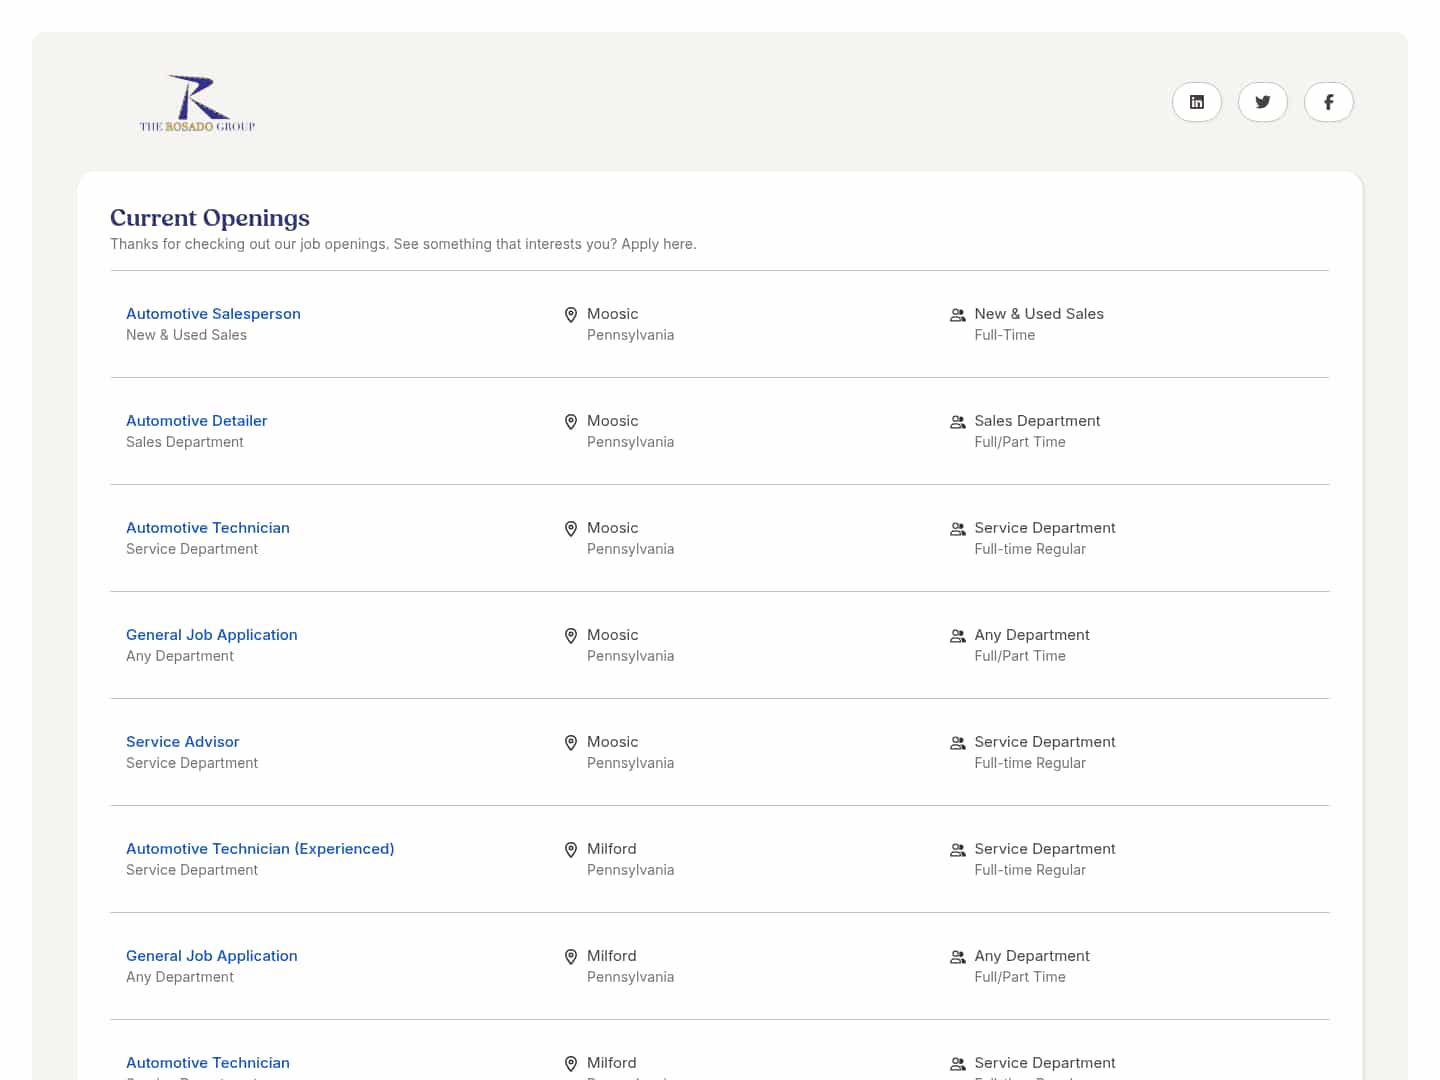Open General Job Application for Moosic
This screenshot has width=1440, height=1080.
tap(211, 635)
